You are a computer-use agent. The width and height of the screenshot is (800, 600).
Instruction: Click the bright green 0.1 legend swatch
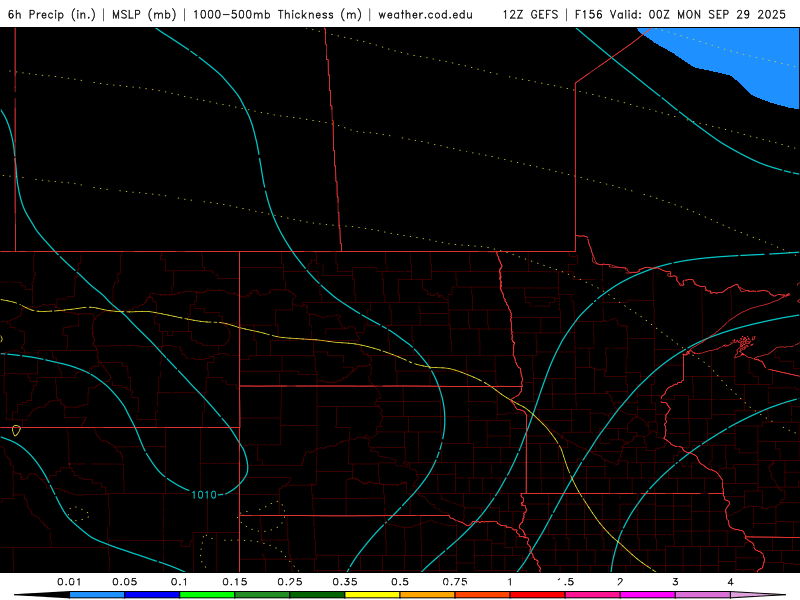pos(207,595)
